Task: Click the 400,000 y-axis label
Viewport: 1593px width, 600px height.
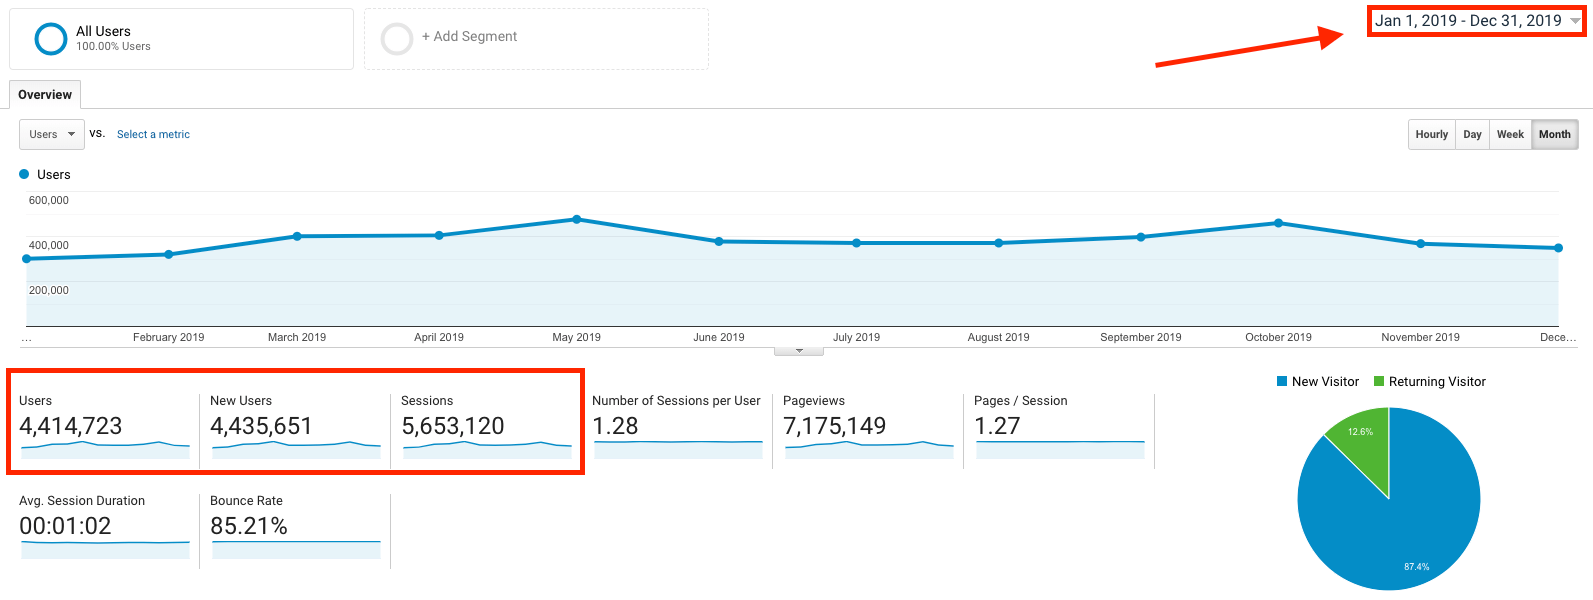Action: tap(49, 245)
